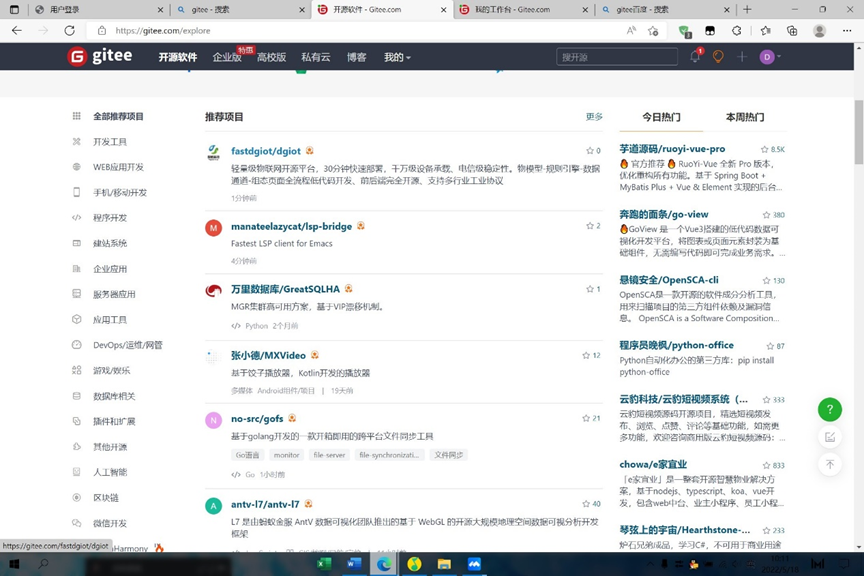Click the floating green help button
The width and height of the screenshot is (864, 576).
(x=829, y=409)
